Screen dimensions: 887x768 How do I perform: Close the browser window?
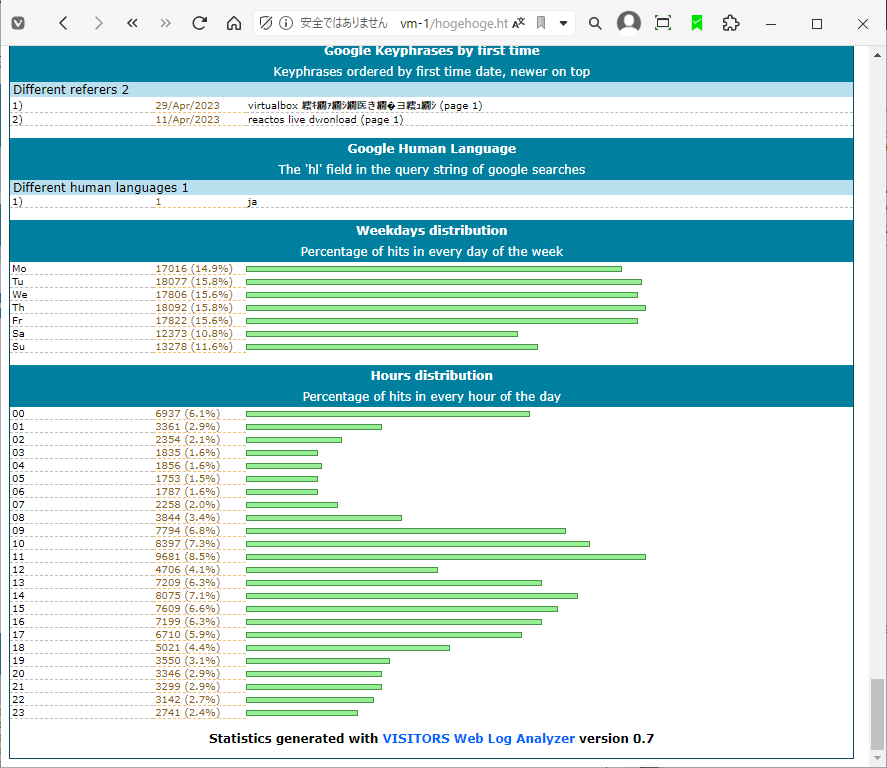tap(863, 24)
